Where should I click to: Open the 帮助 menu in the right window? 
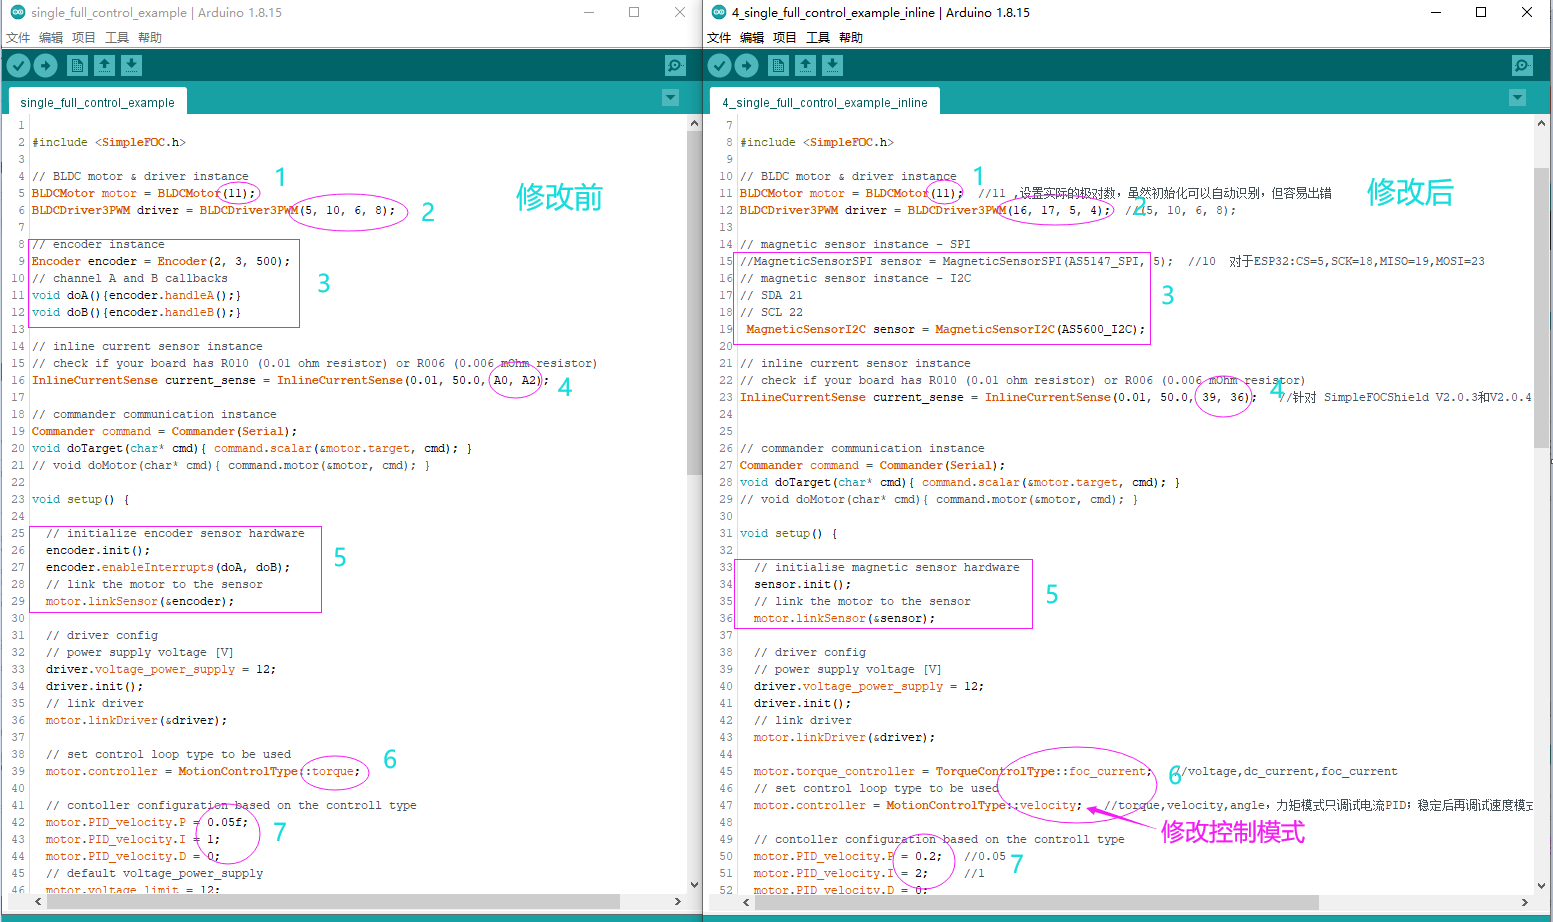point(851,37)
